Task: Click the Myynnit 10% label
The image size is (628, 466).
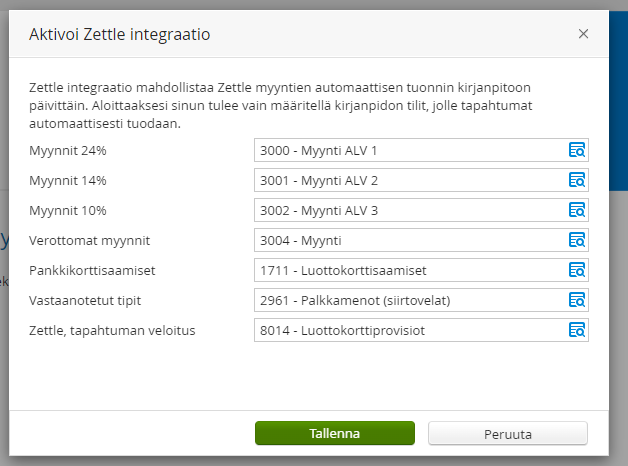Action: pyautogui.click(x=68, y=211)
